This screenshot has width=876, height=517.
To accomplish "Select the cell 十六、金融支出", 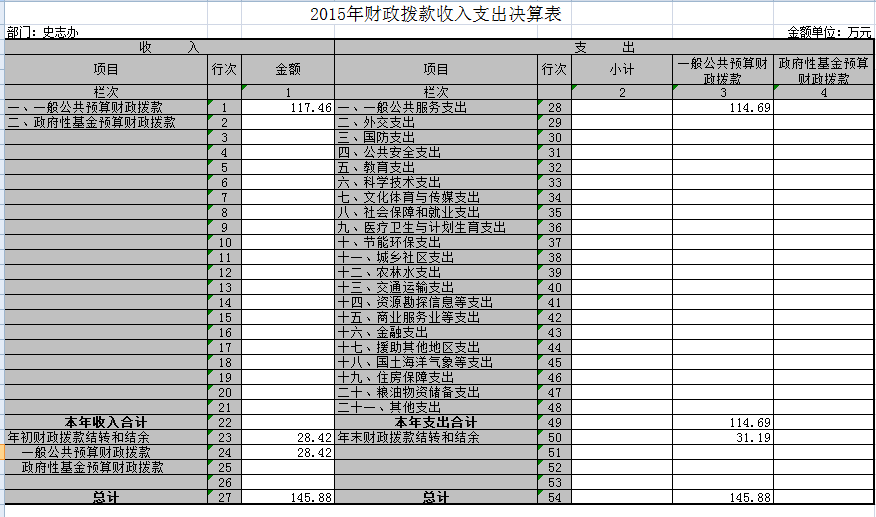I will 436,333.
